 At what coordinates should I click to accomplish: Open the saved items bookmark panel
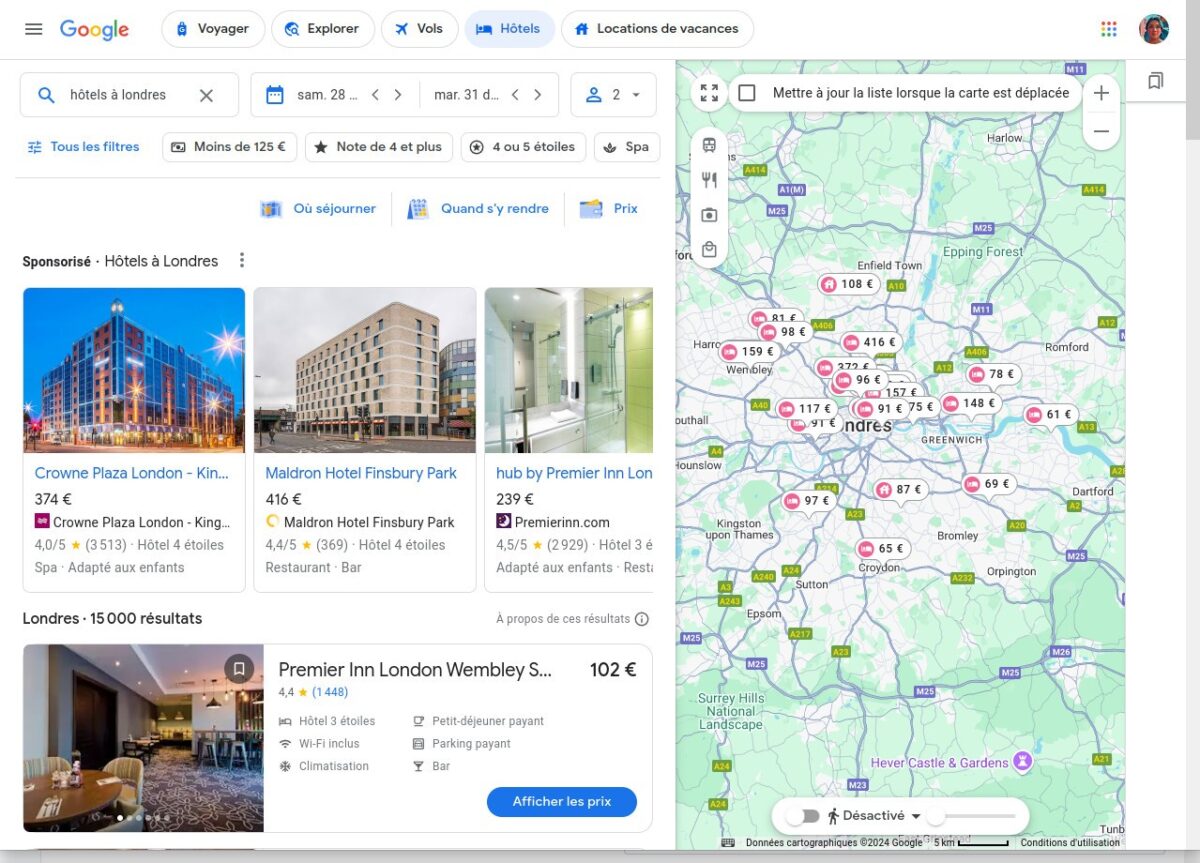(1155, 81)
